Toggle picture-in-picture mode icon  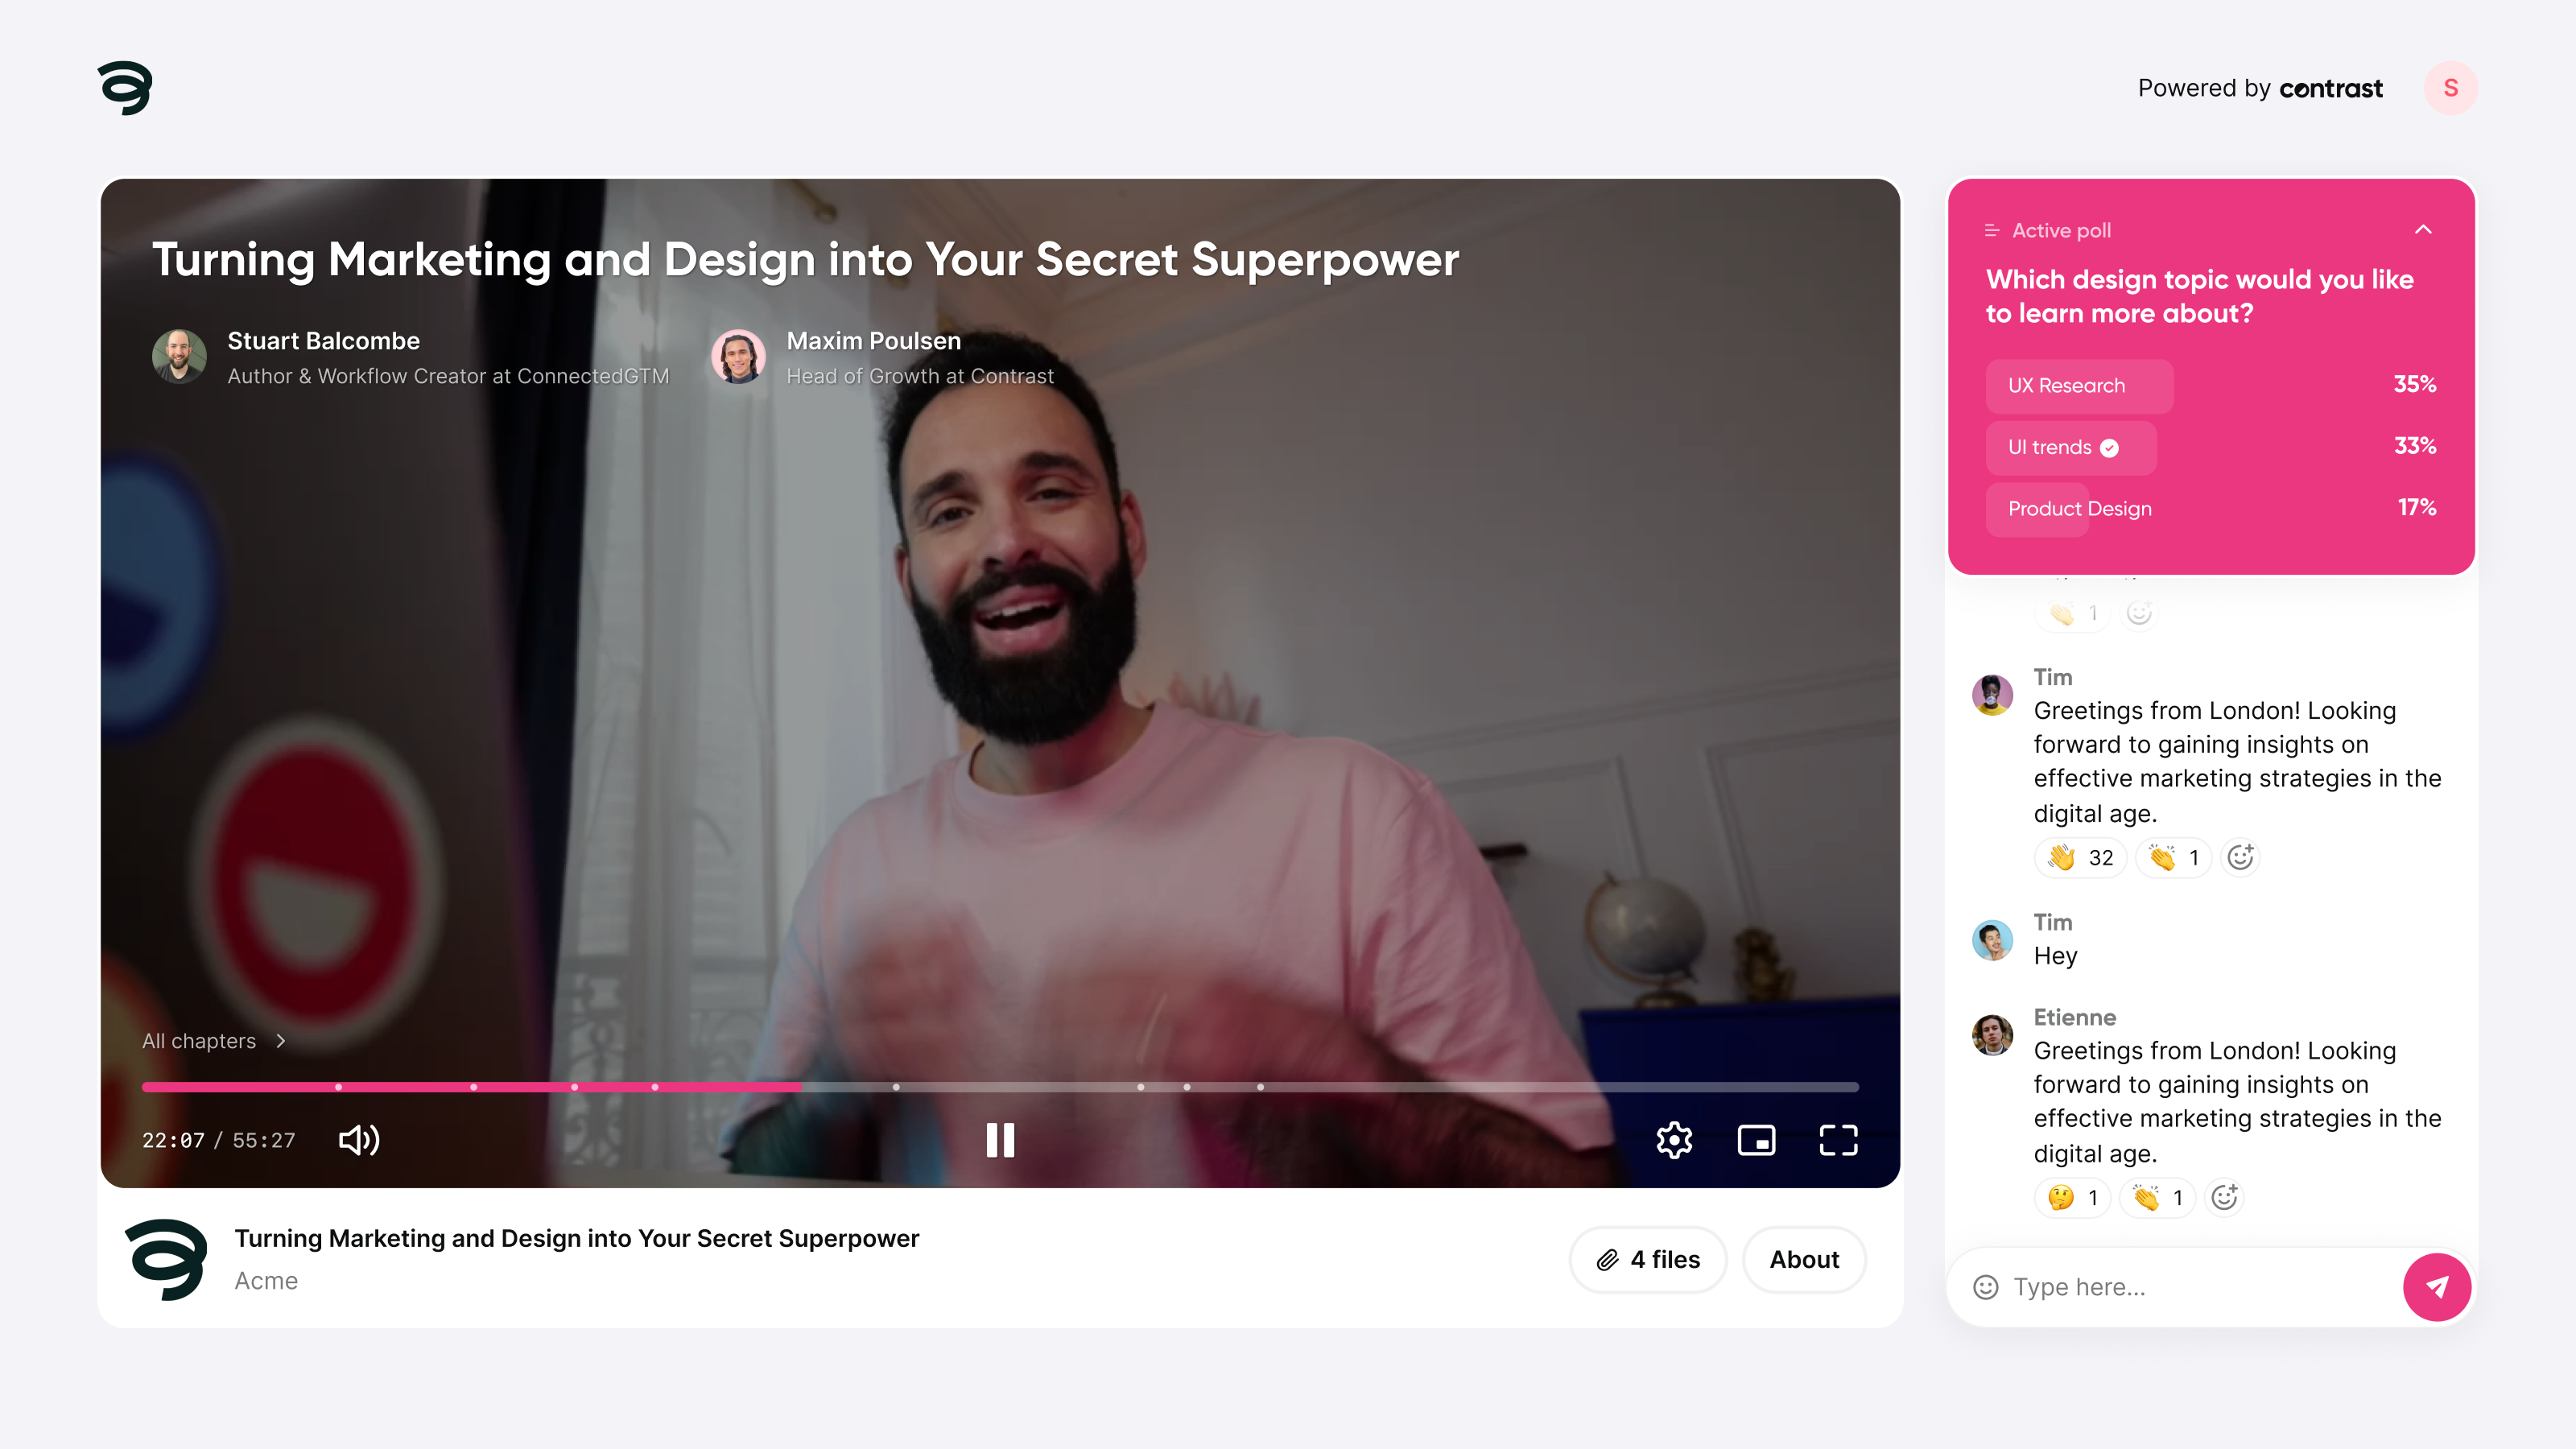[x=1757, y=1139]
